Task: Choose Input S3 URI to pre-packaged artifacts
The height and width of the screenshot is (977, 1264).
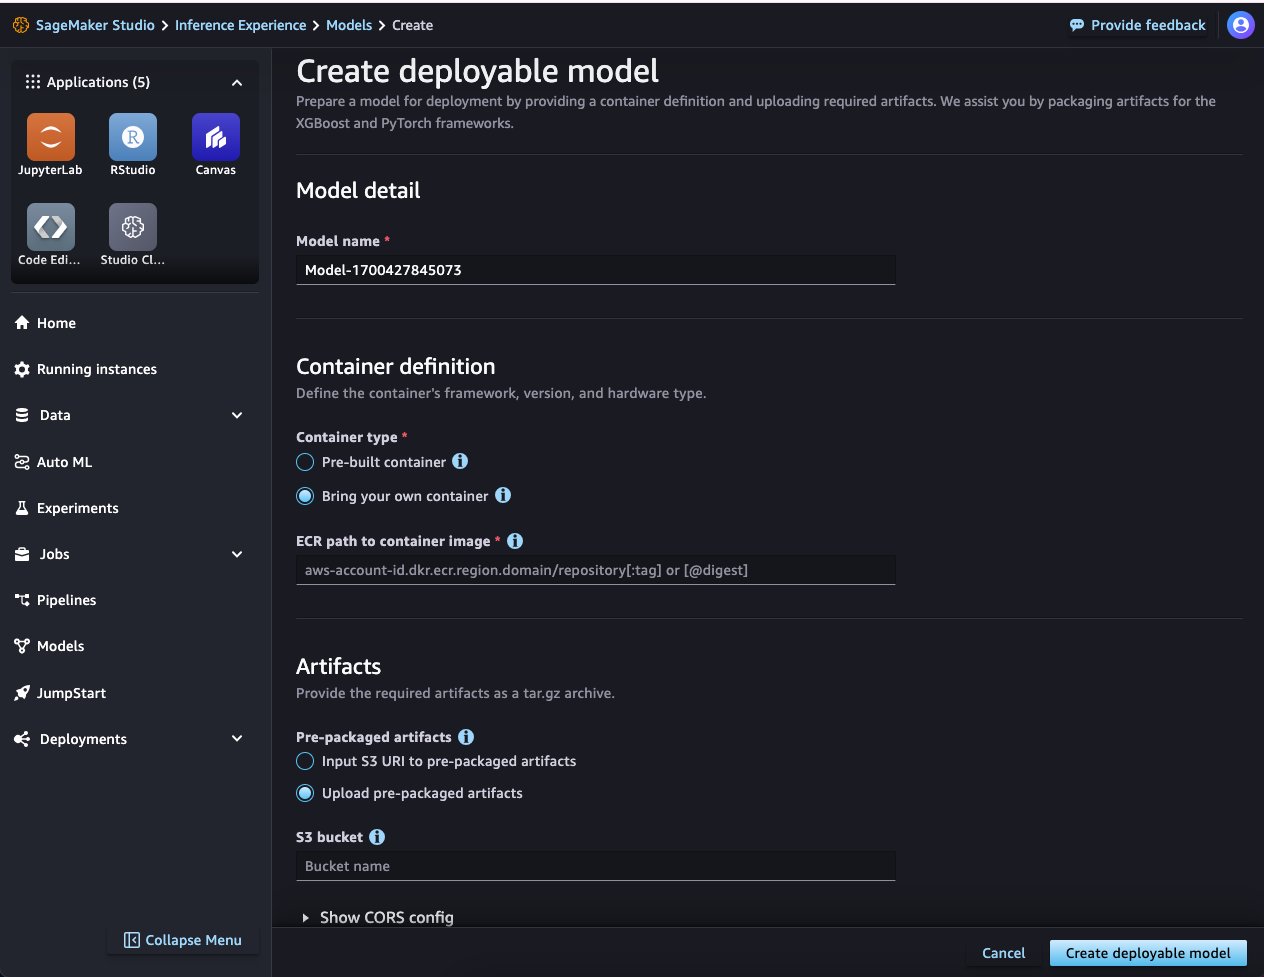Action: [305, 761]
